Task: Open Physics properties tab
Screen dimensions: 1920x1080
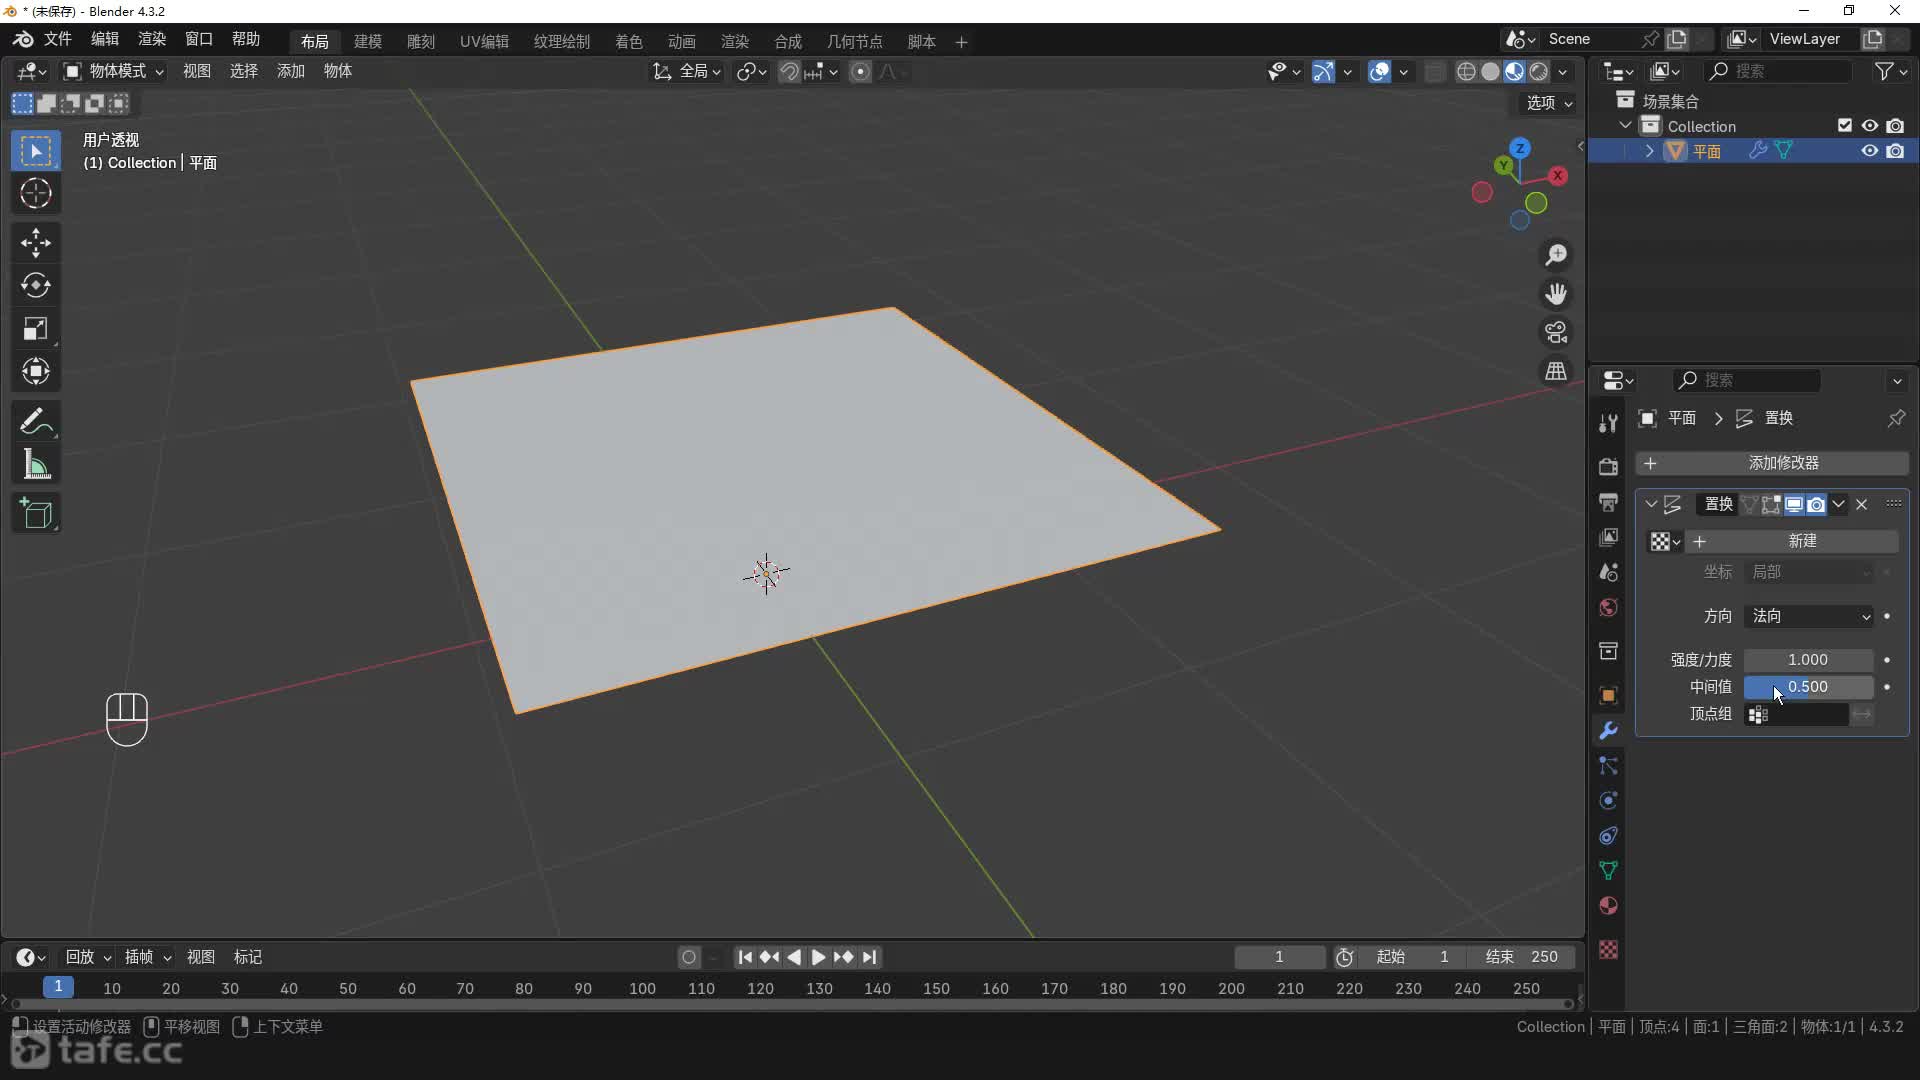Action: pyautogui.click(x=1608, y=801)
